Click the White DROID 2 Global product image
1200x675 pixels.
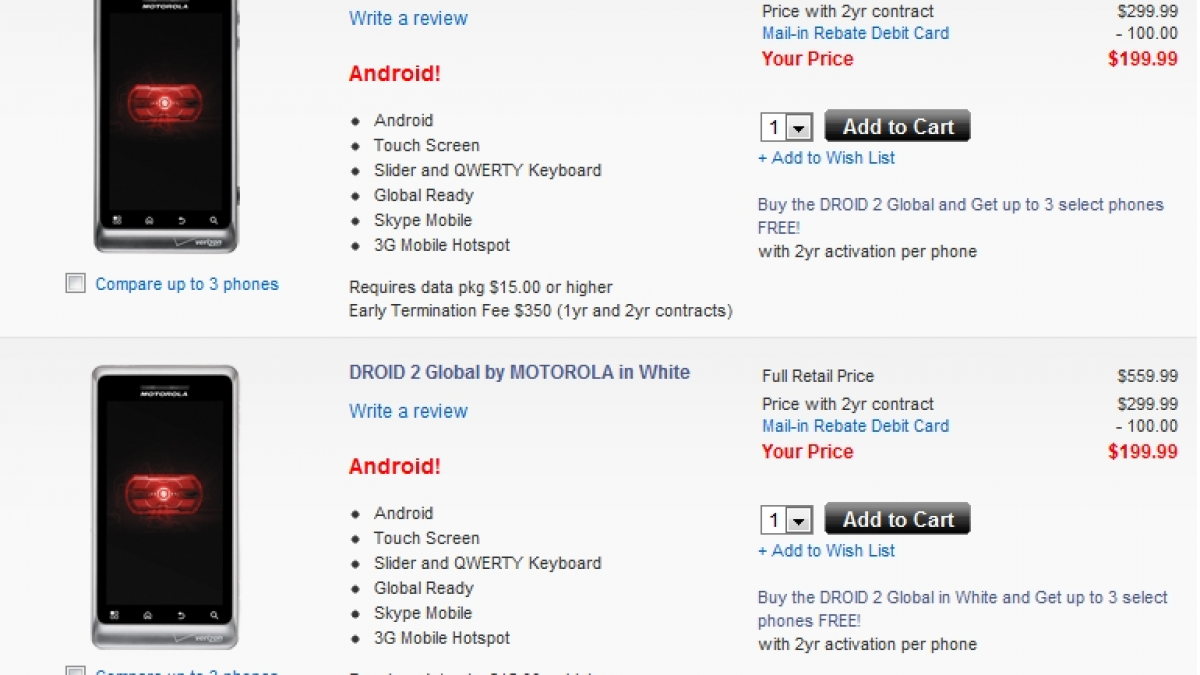[166, 505]
